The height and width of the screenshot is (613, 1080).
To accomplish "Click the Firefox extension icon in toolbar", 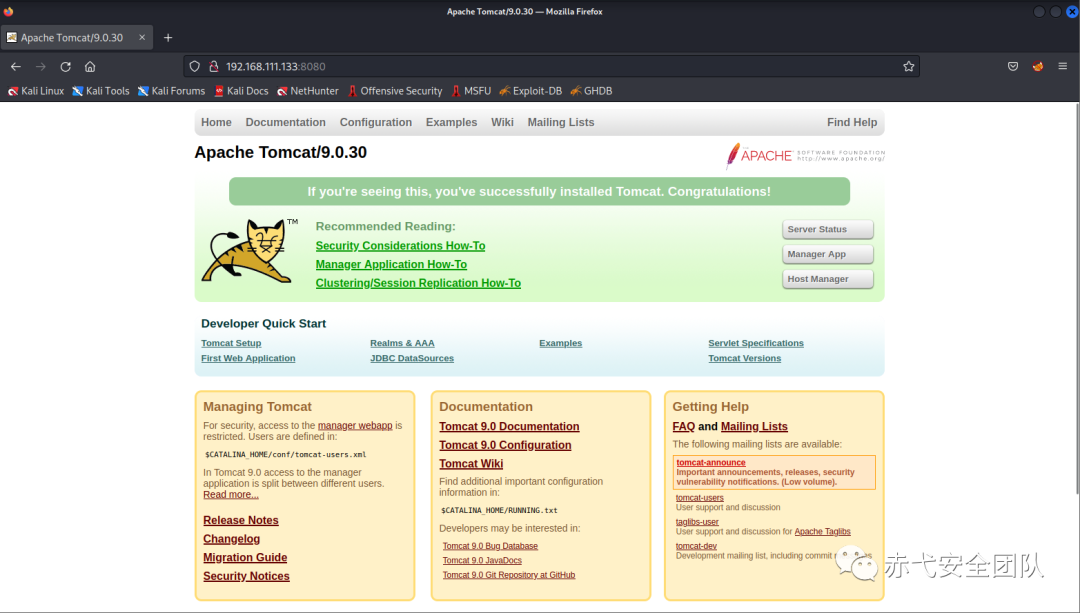I will (x=1037, y=66).
